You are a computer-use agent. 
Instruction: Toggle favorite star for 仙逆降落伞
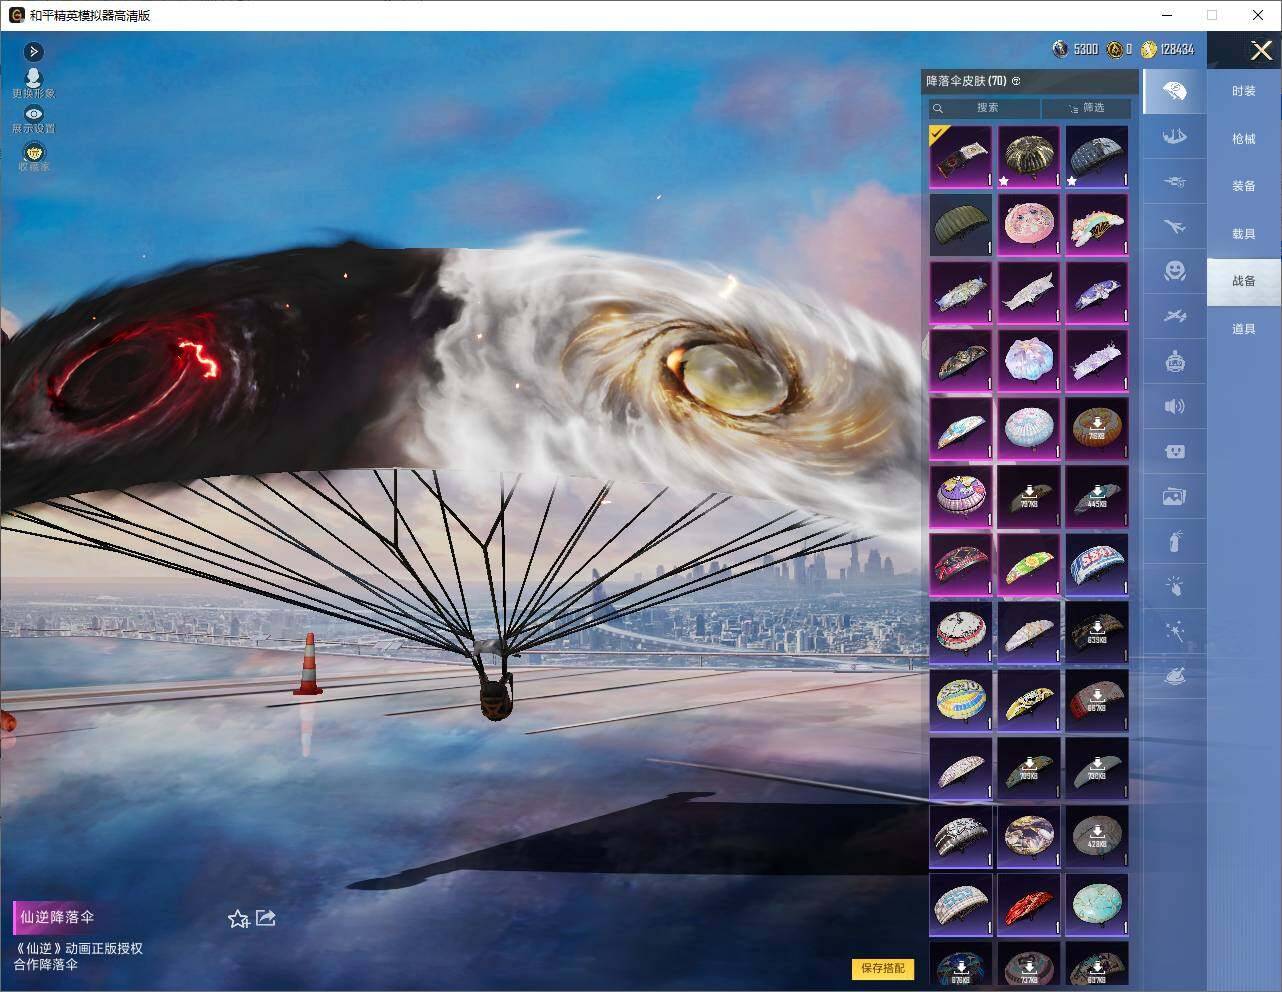238,918
